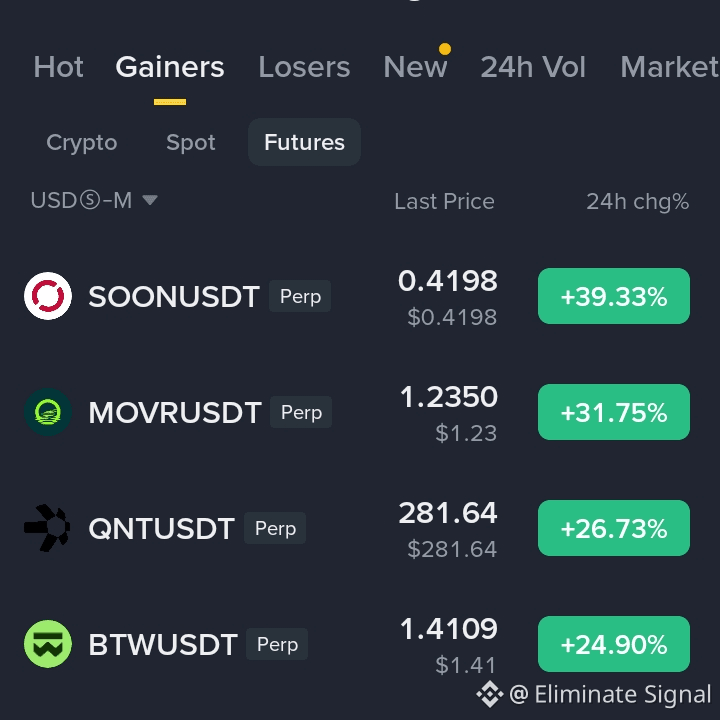Sort by 24h chg% column header
This screenshot has width=720, height=720.
(x=638, y=202)
